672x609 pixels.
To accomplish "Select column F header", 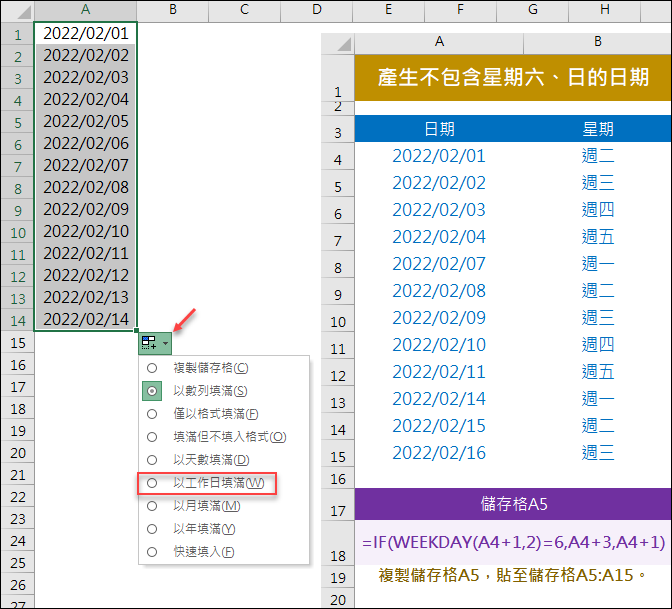I will click(x=460, y=10).
